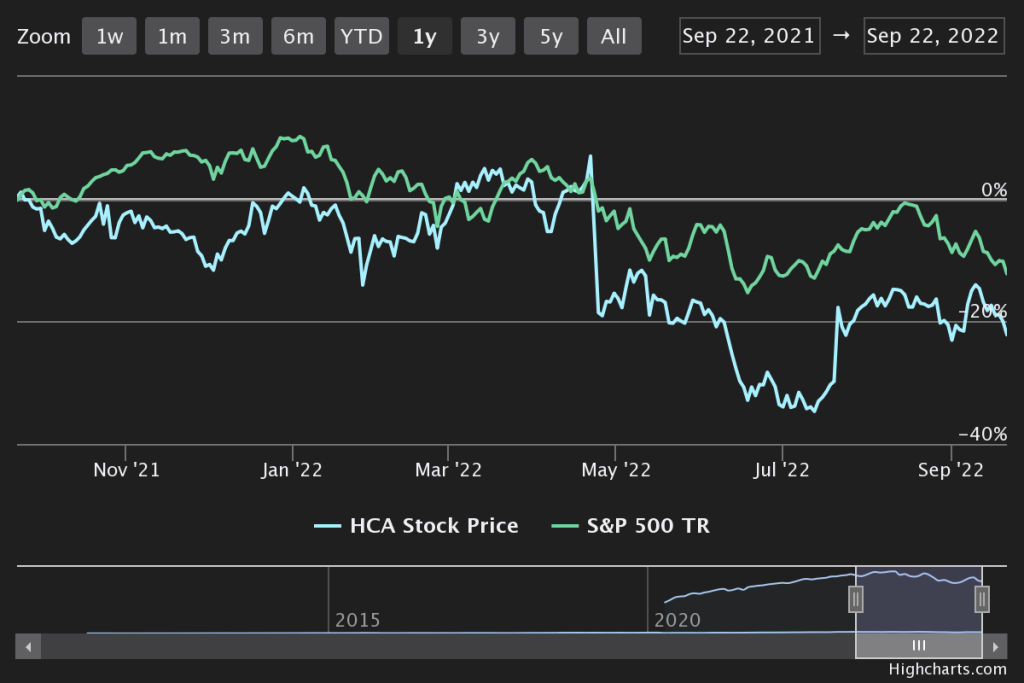Display All available data range
1024x683 pixels.
point(614,37)
